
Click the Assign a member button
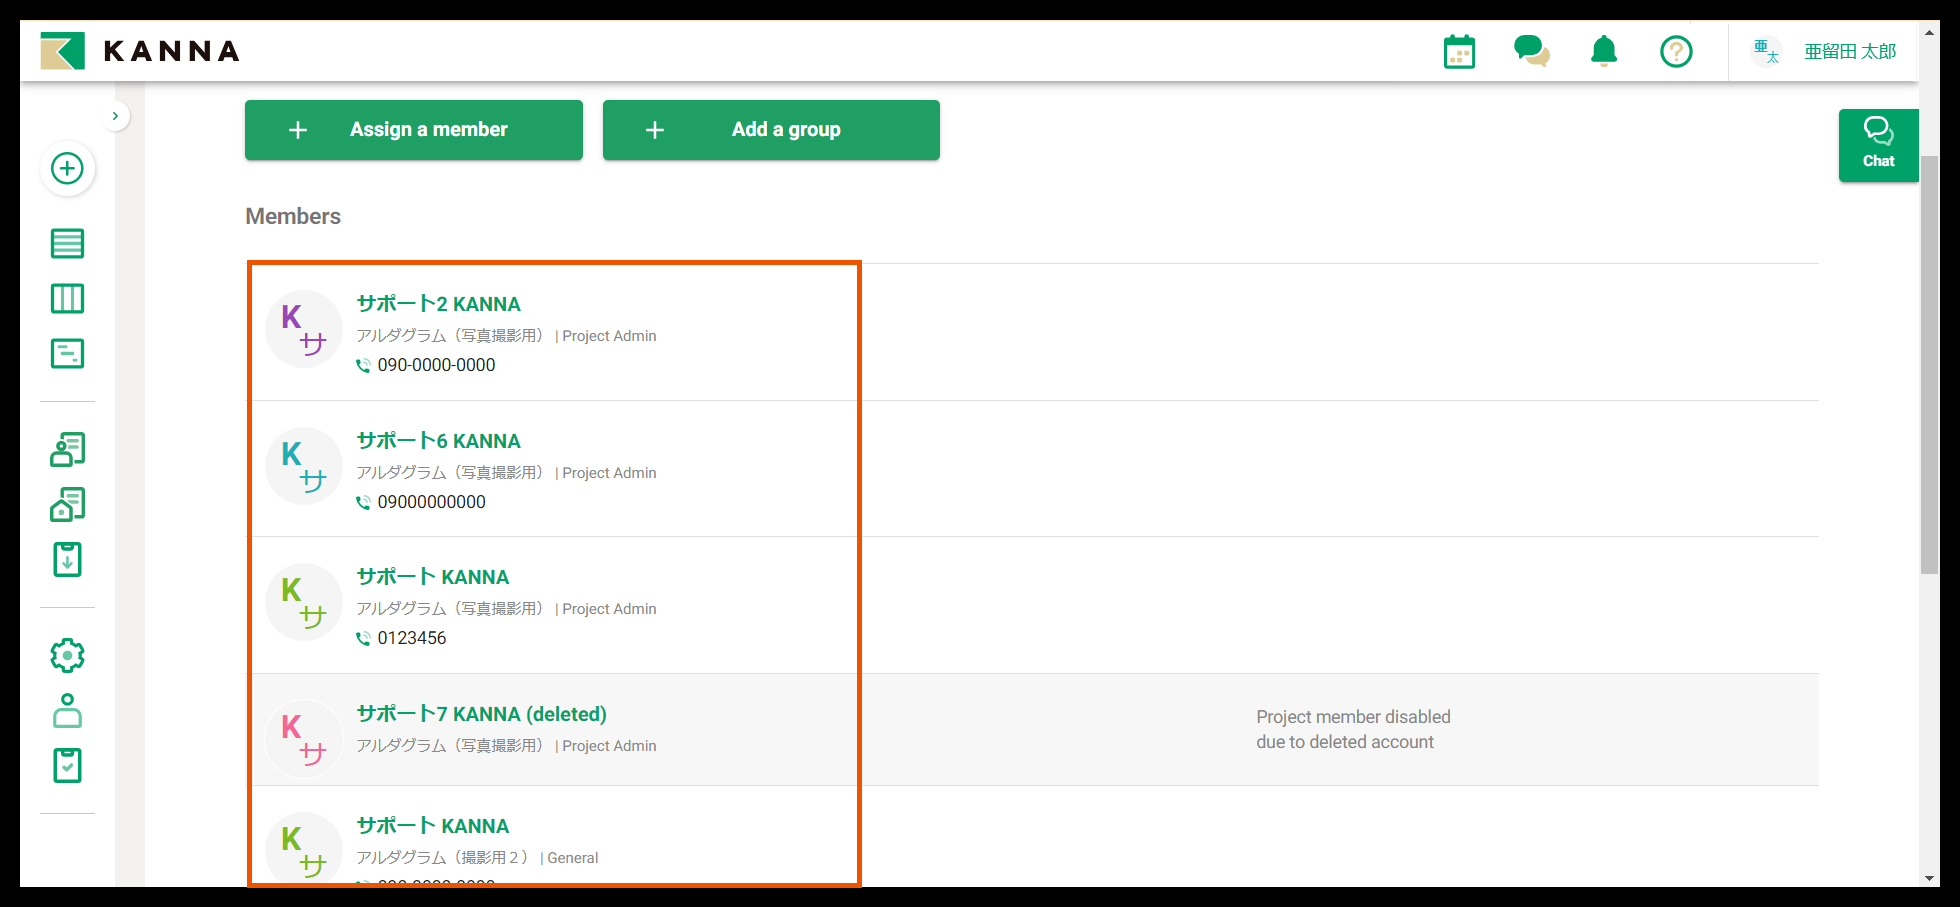click(x=414, y=130)
